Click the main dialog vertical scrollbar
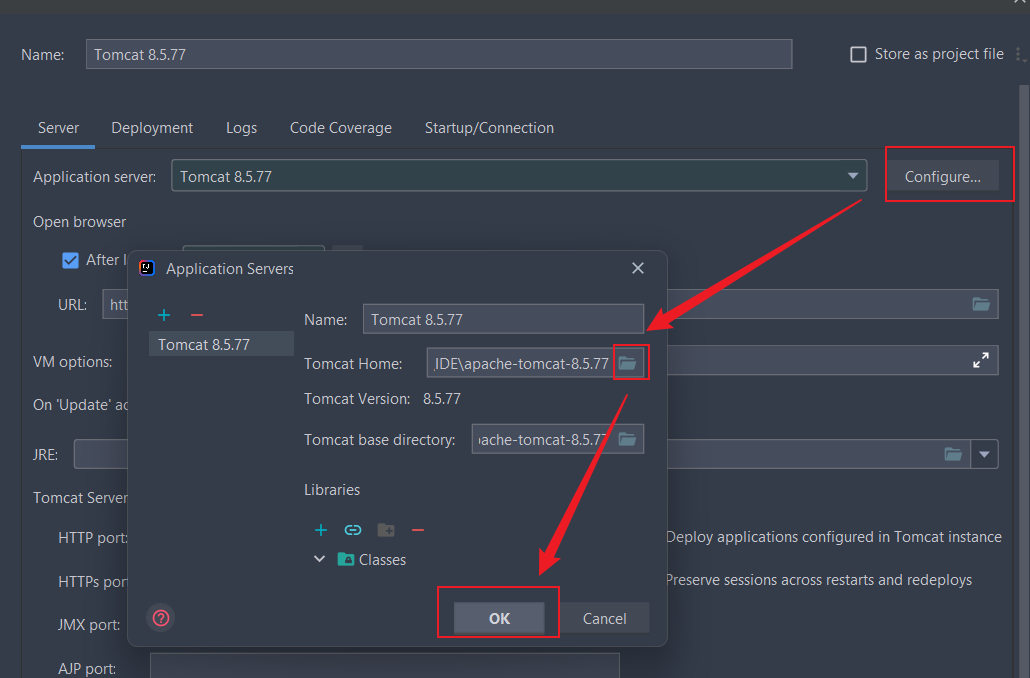The image size is (1030, 678). pyautogui.click(x=1023, y=381)
